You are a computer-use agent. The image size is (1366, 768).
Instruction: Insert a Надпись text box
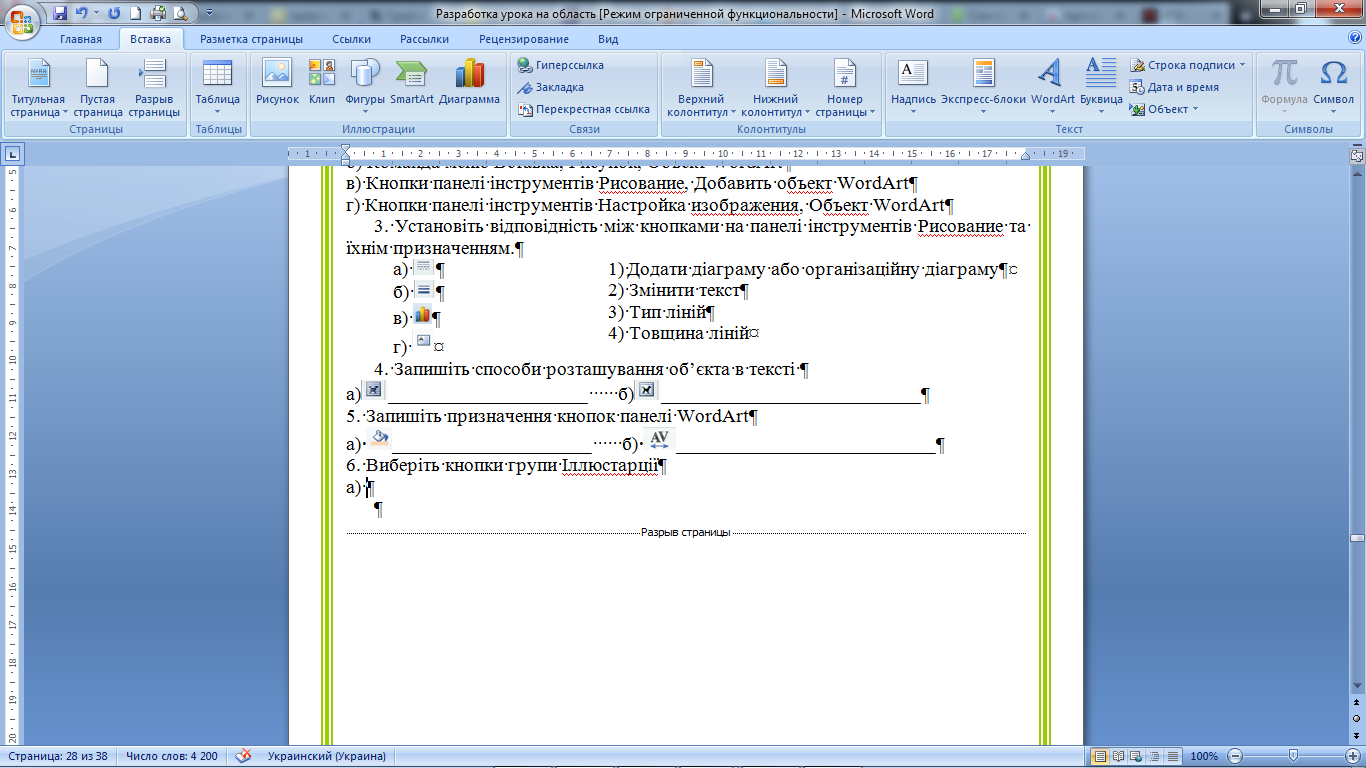pyautogui.click(x=913, y=89)
